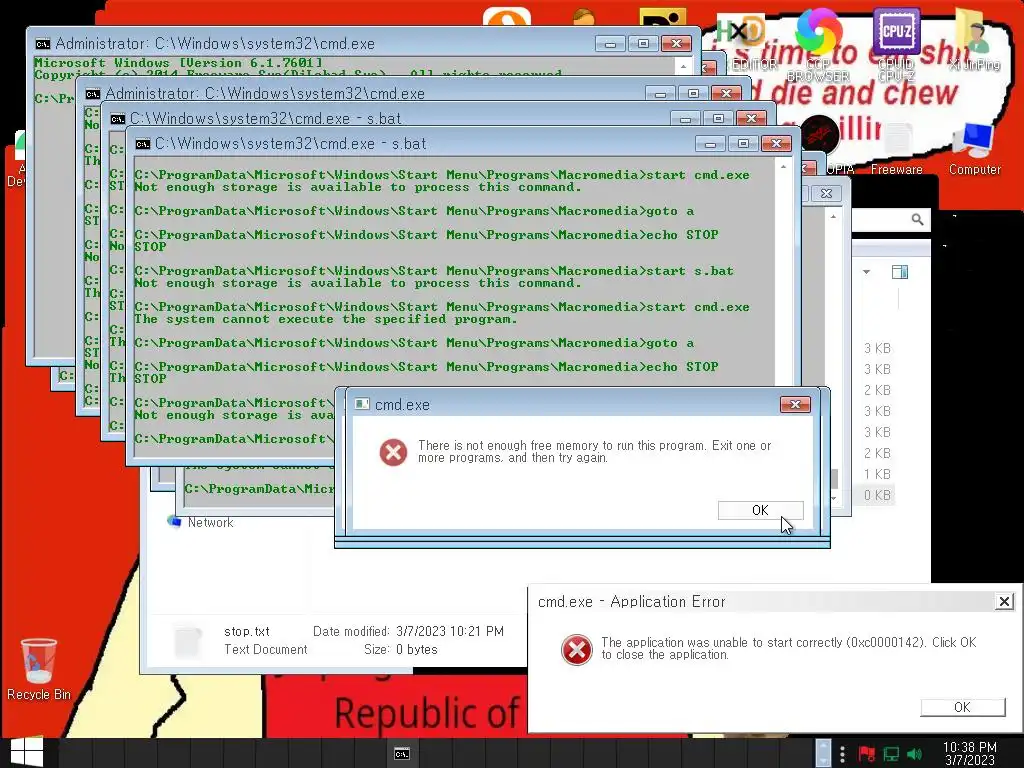This screenshot has width=1024, height=768.
Task: Click the Text Document type label
Action: click(265, 650)
